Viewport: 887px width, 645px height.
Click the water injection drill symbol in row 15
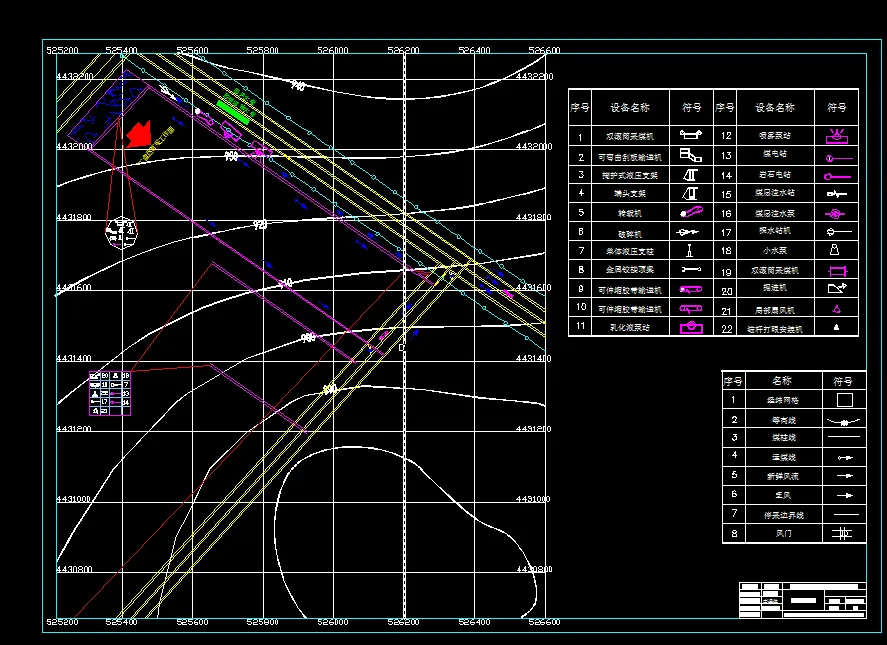837,194
